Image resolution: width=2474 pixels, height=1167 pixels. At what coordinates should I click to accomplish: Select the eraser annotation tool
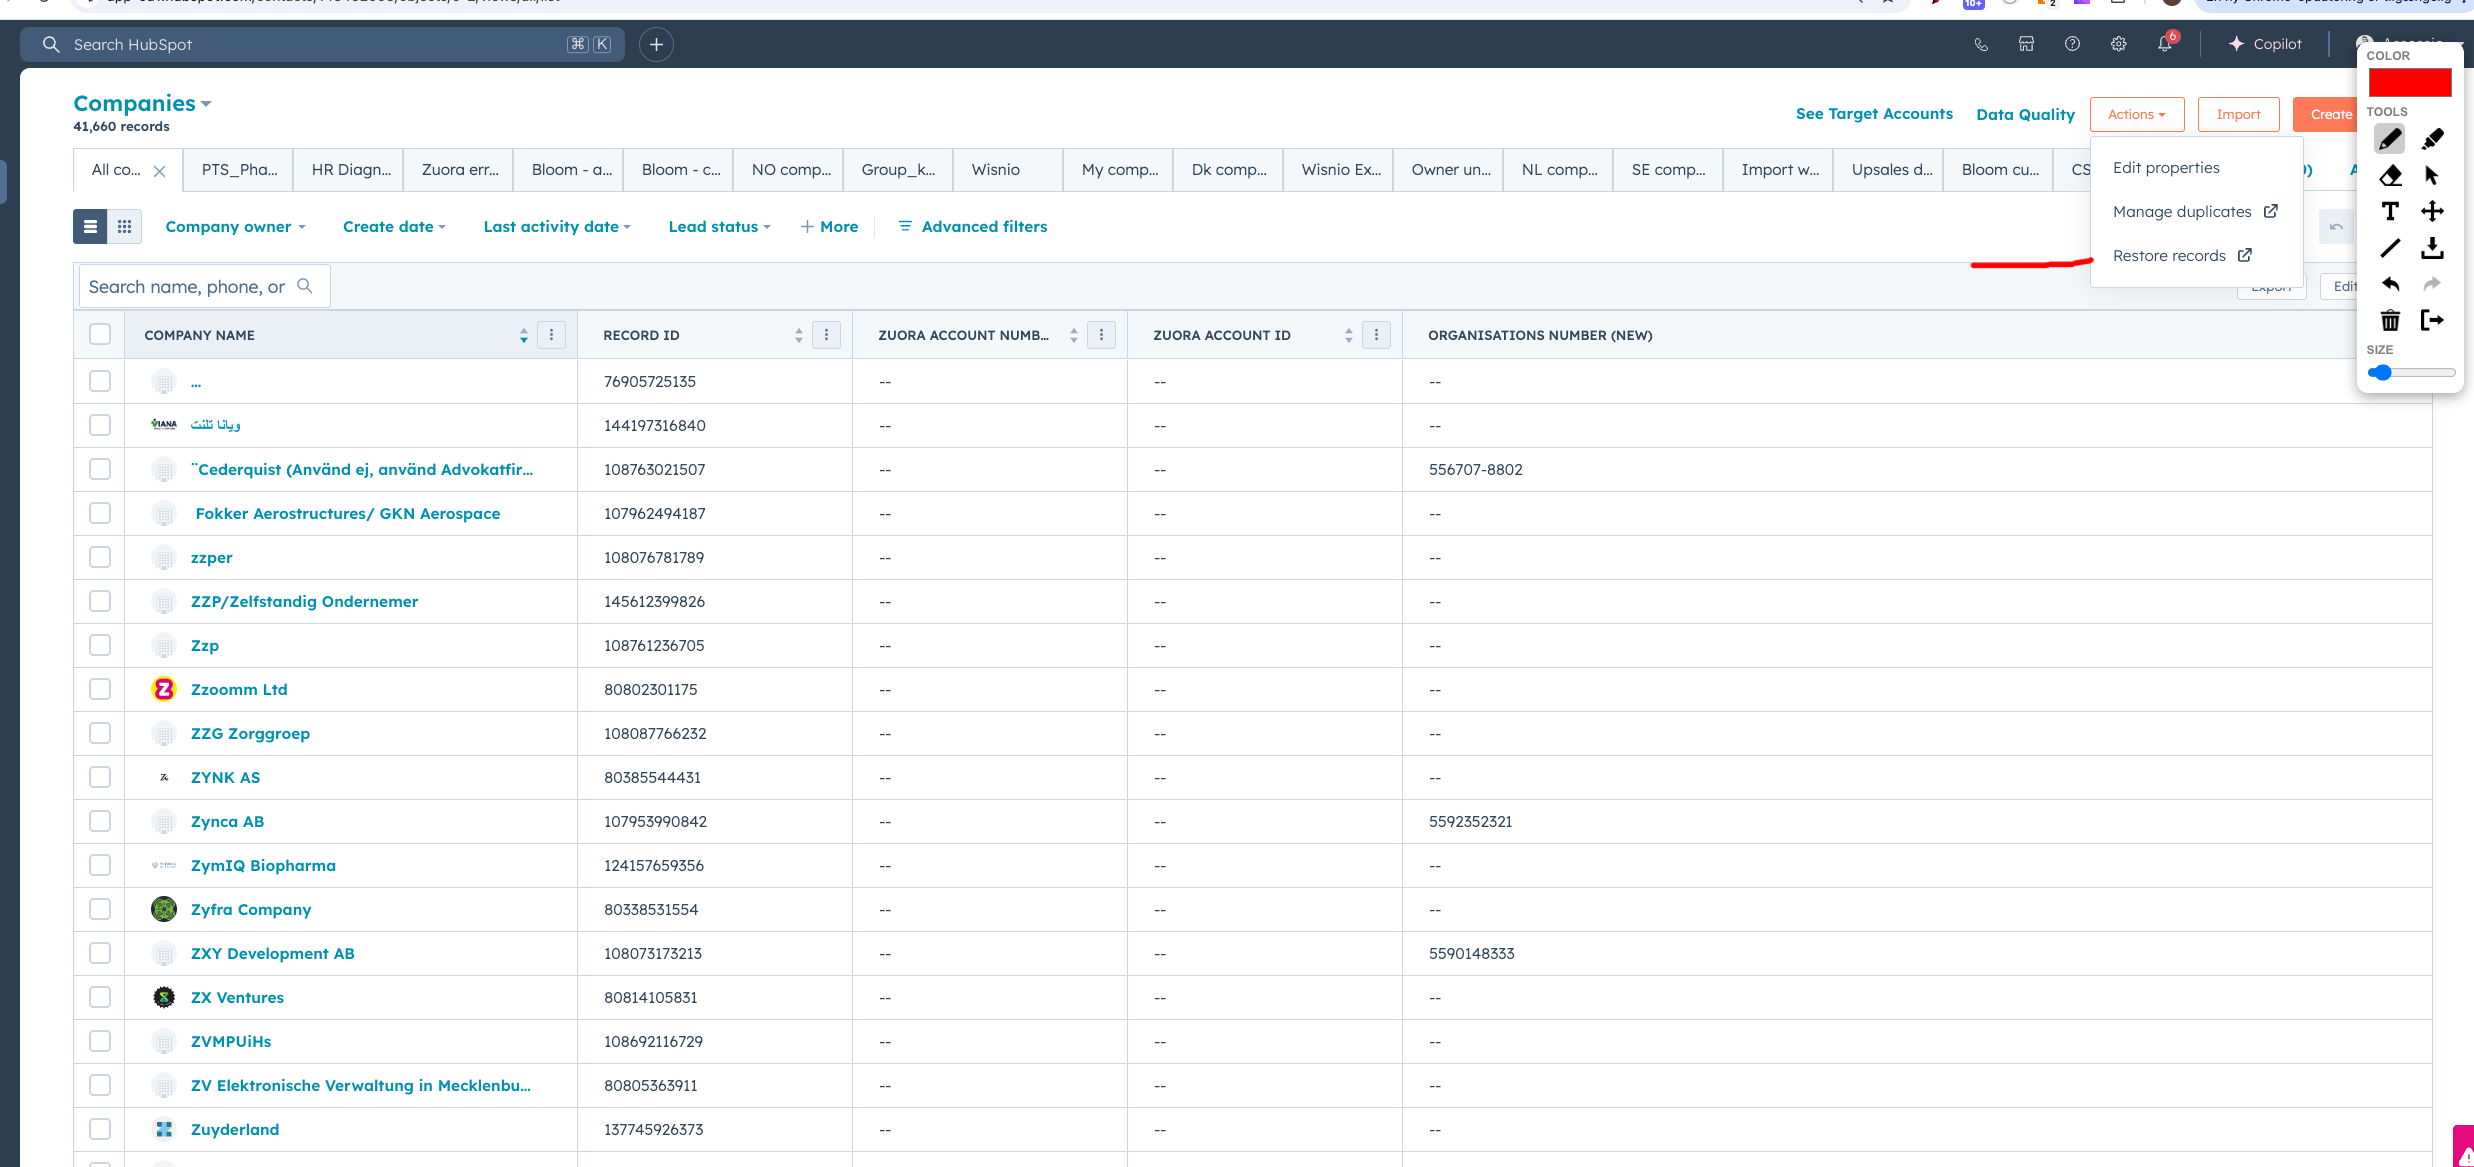coord(2390,176)
